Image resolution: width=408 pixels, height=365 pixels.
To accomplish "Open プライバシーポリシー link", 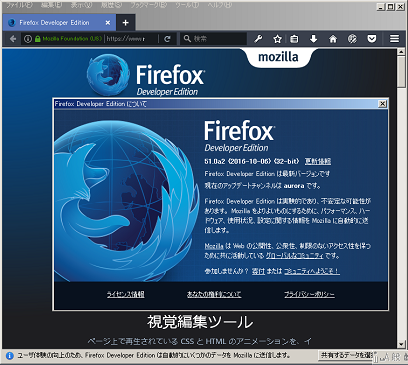I will coord(309,294).
